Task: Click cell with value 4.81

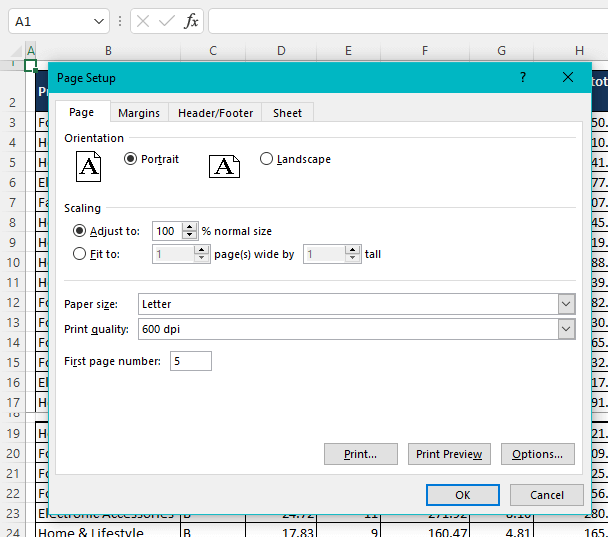Action: click(501, 531)
